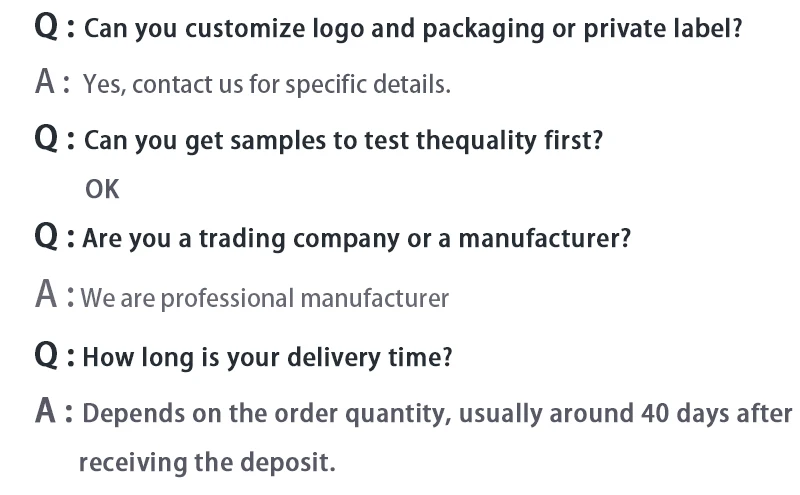
Task: Click the "A :" label before "We are professional"
Action: click(x=54, y=296)
